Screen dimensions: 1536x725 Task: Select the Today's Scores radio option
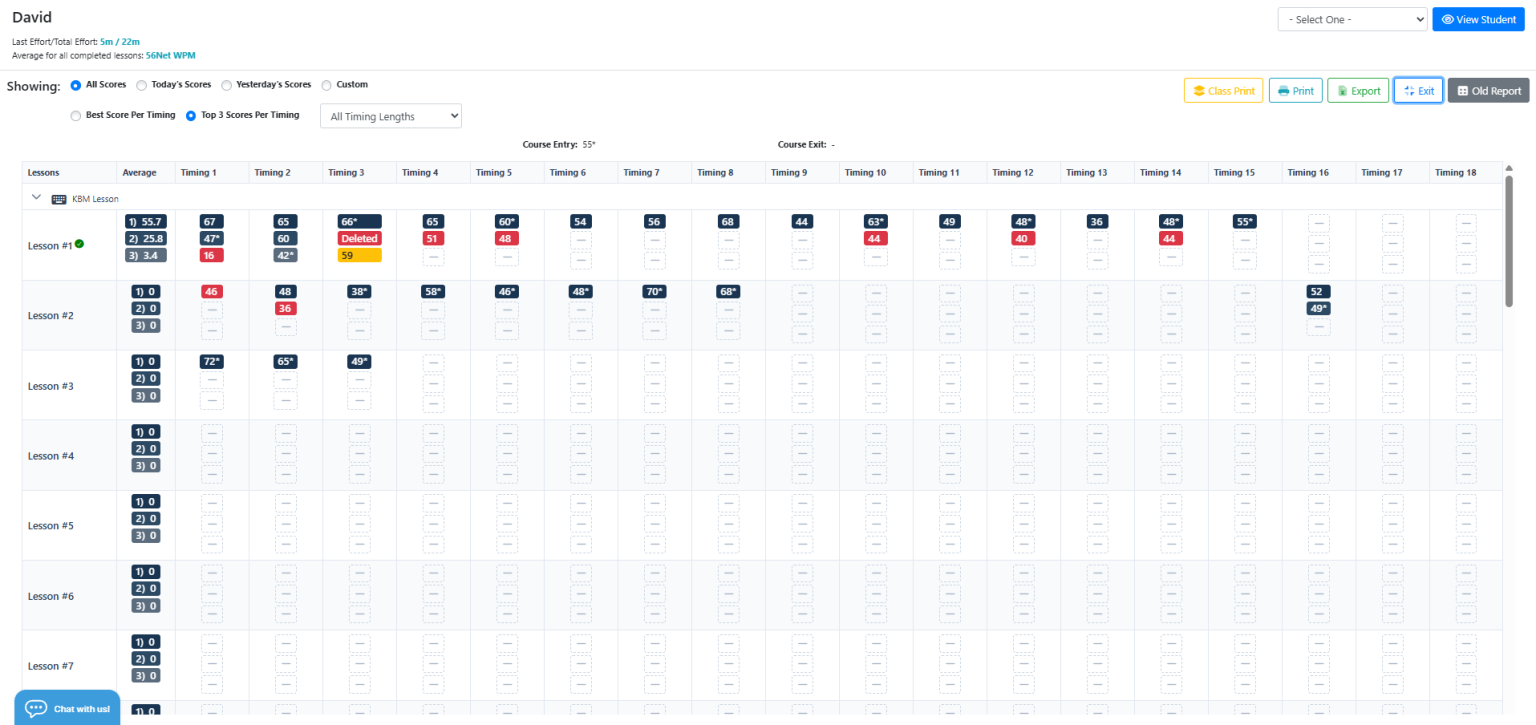coord(141,86)
